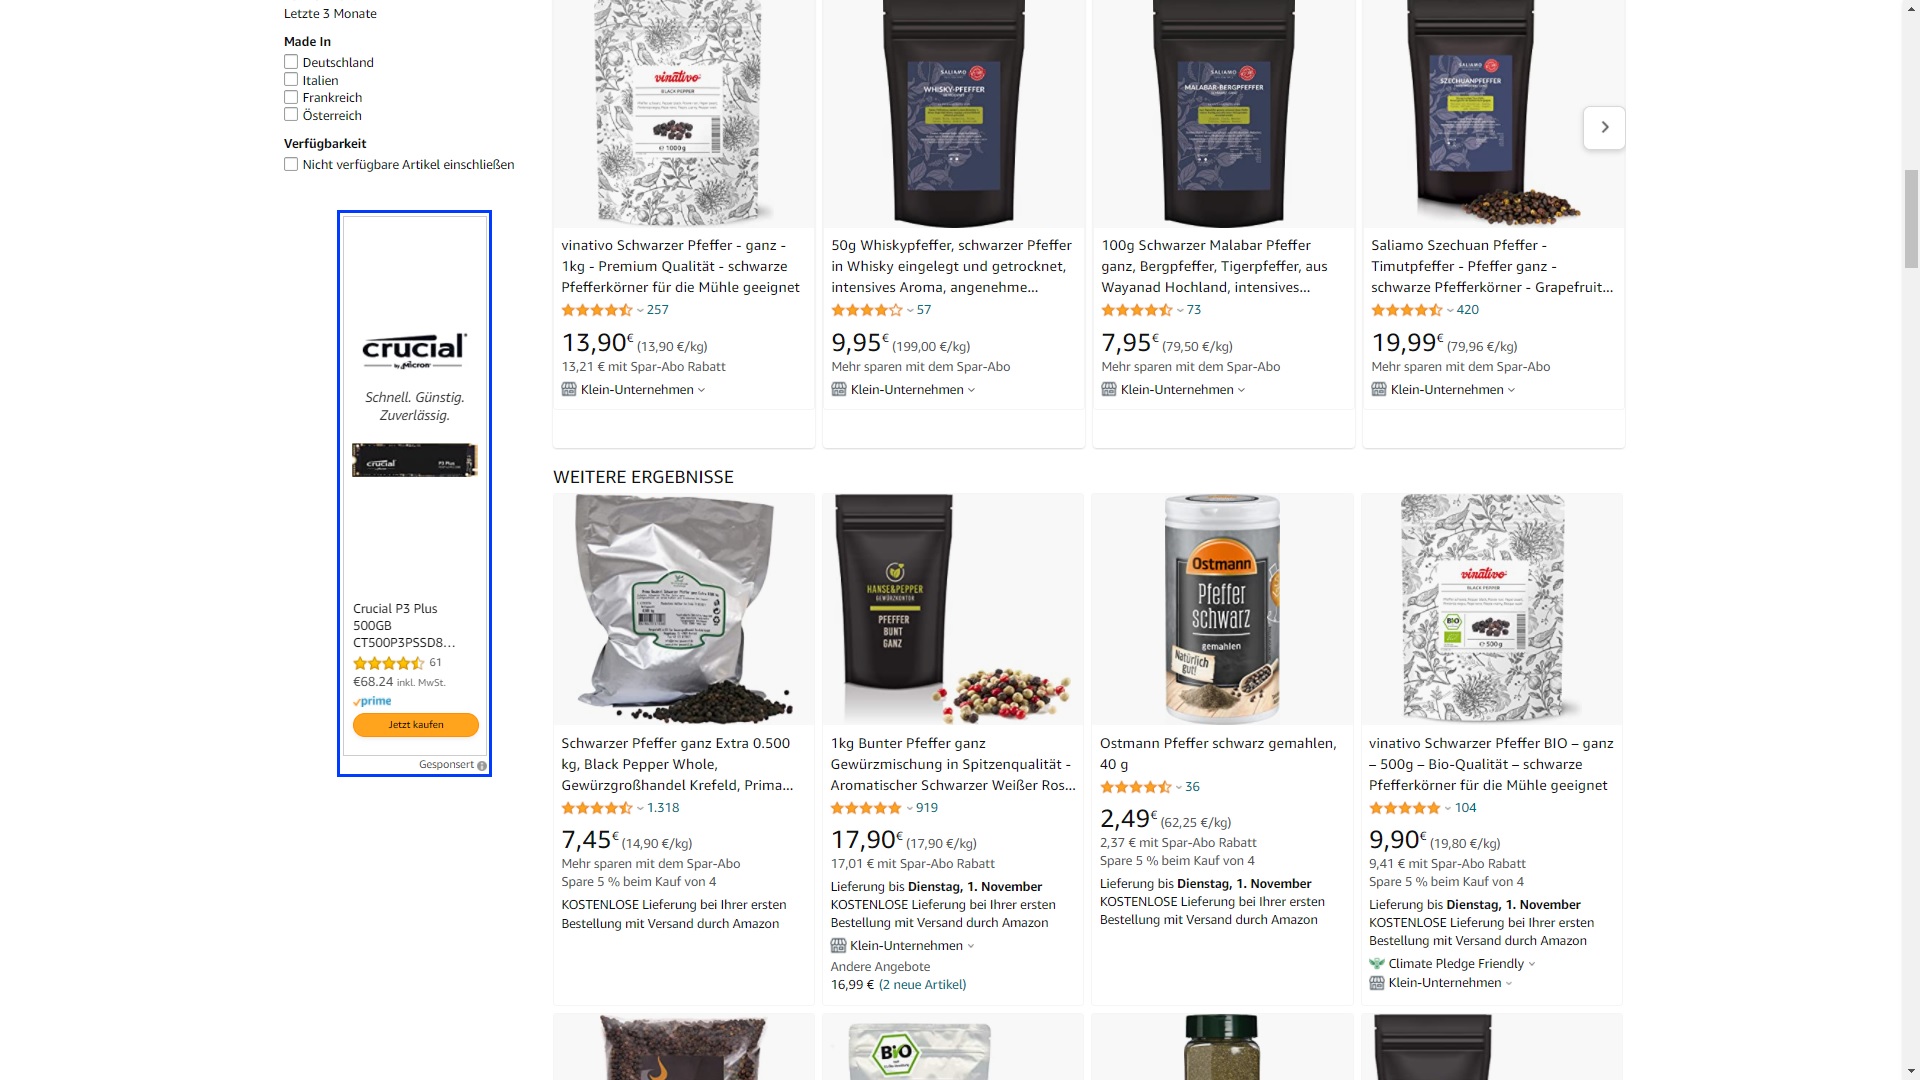Viewport: 1920px width, 1080px height.
Task: Click the carousel next arrow button
Action: pos(1604,127)
